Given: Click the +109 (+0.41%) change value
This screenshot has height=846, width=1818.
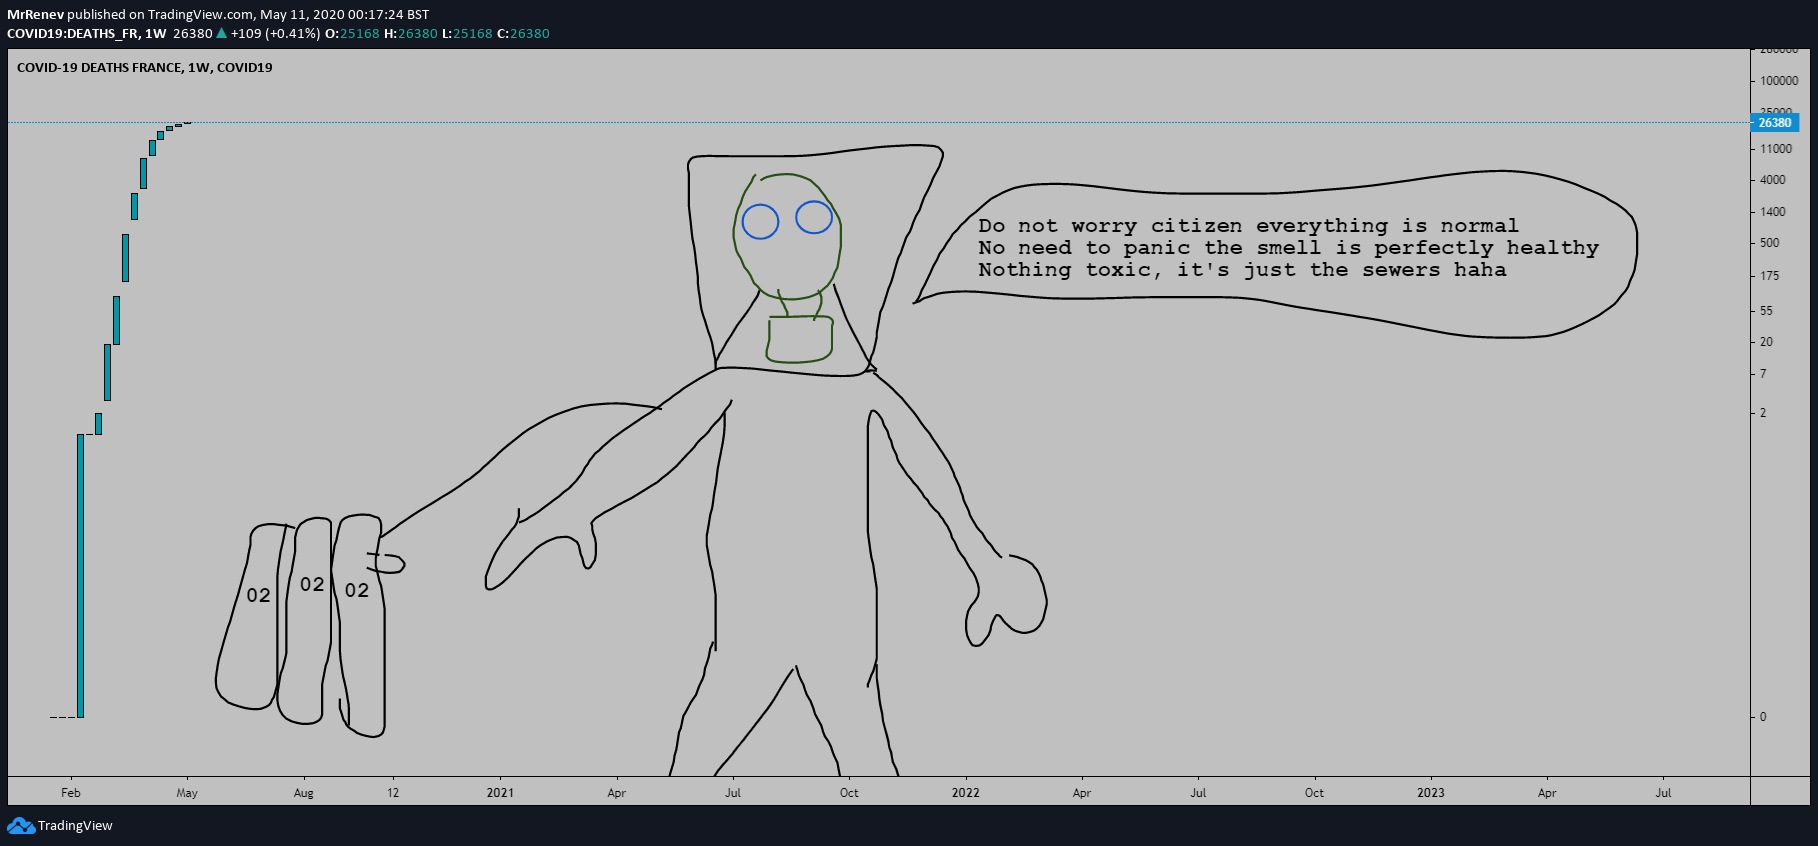Looking at the screenshot, I should coord(275,33).
